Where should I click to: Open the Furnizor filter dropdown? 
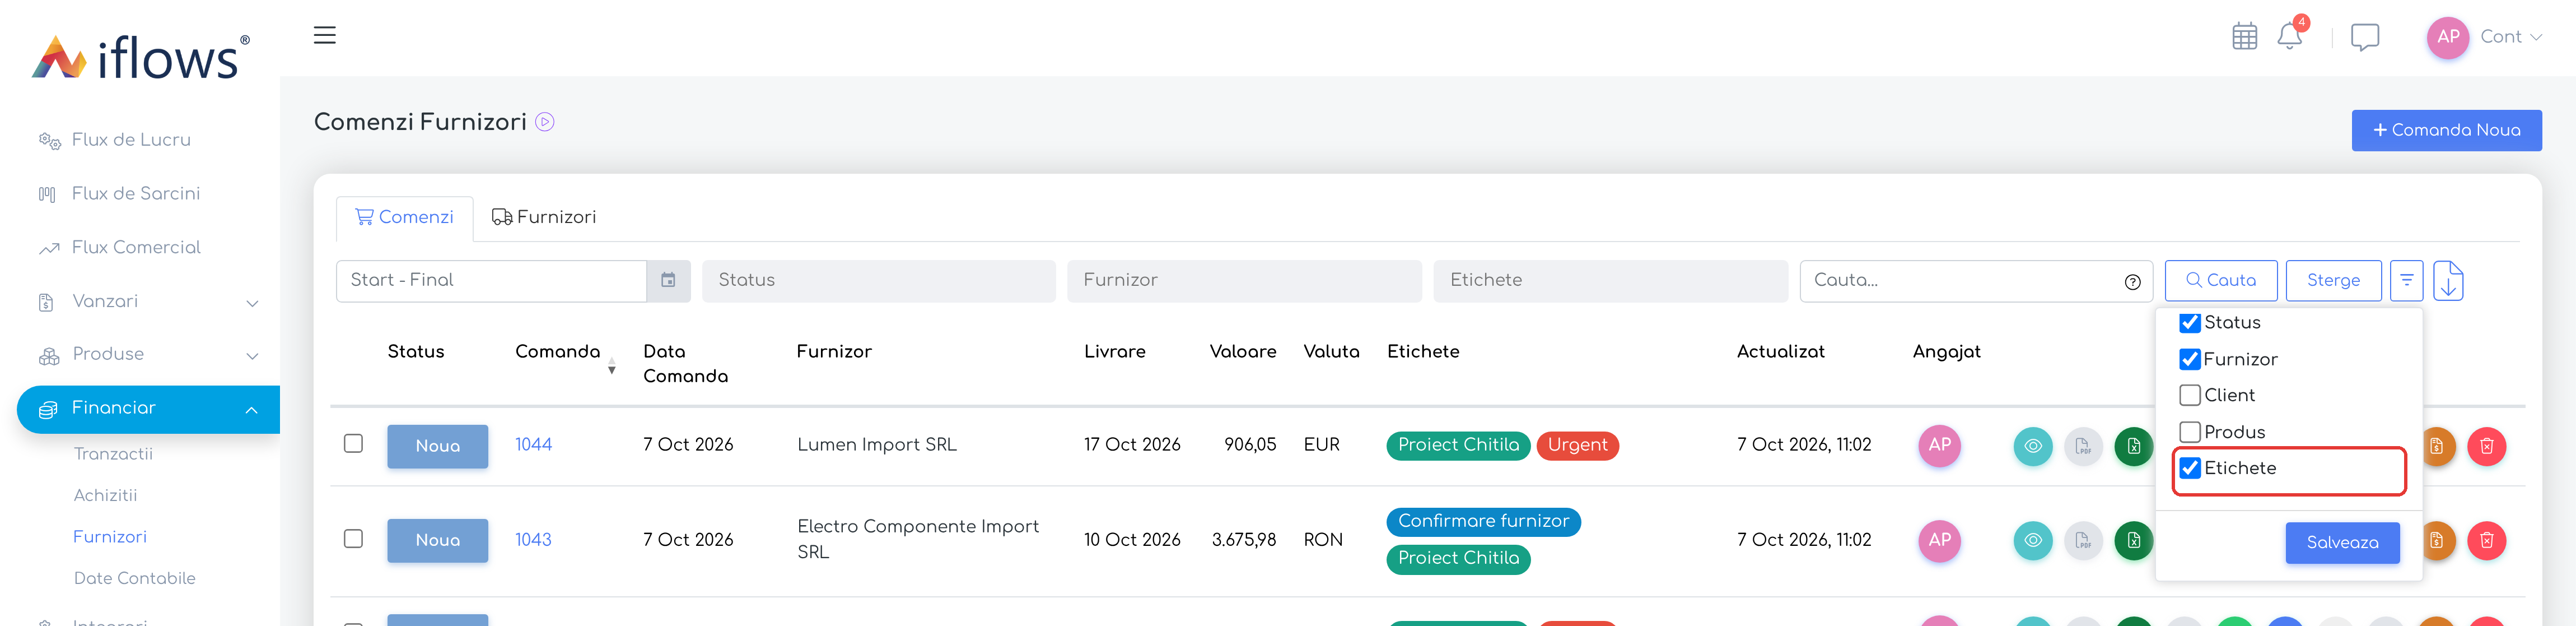pos(1244,281)
